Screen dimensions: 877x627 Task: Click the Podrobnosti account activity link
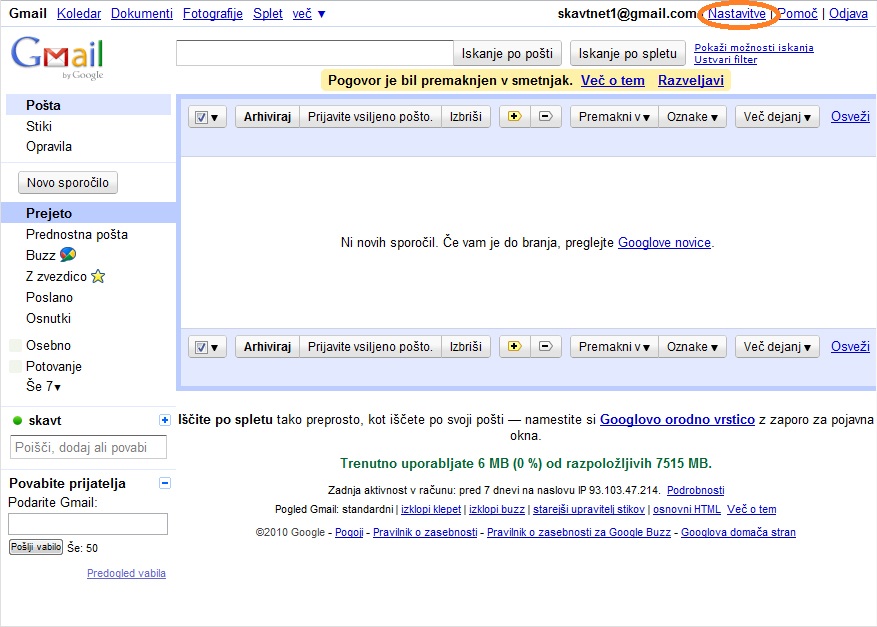click(x=695, y=490)
